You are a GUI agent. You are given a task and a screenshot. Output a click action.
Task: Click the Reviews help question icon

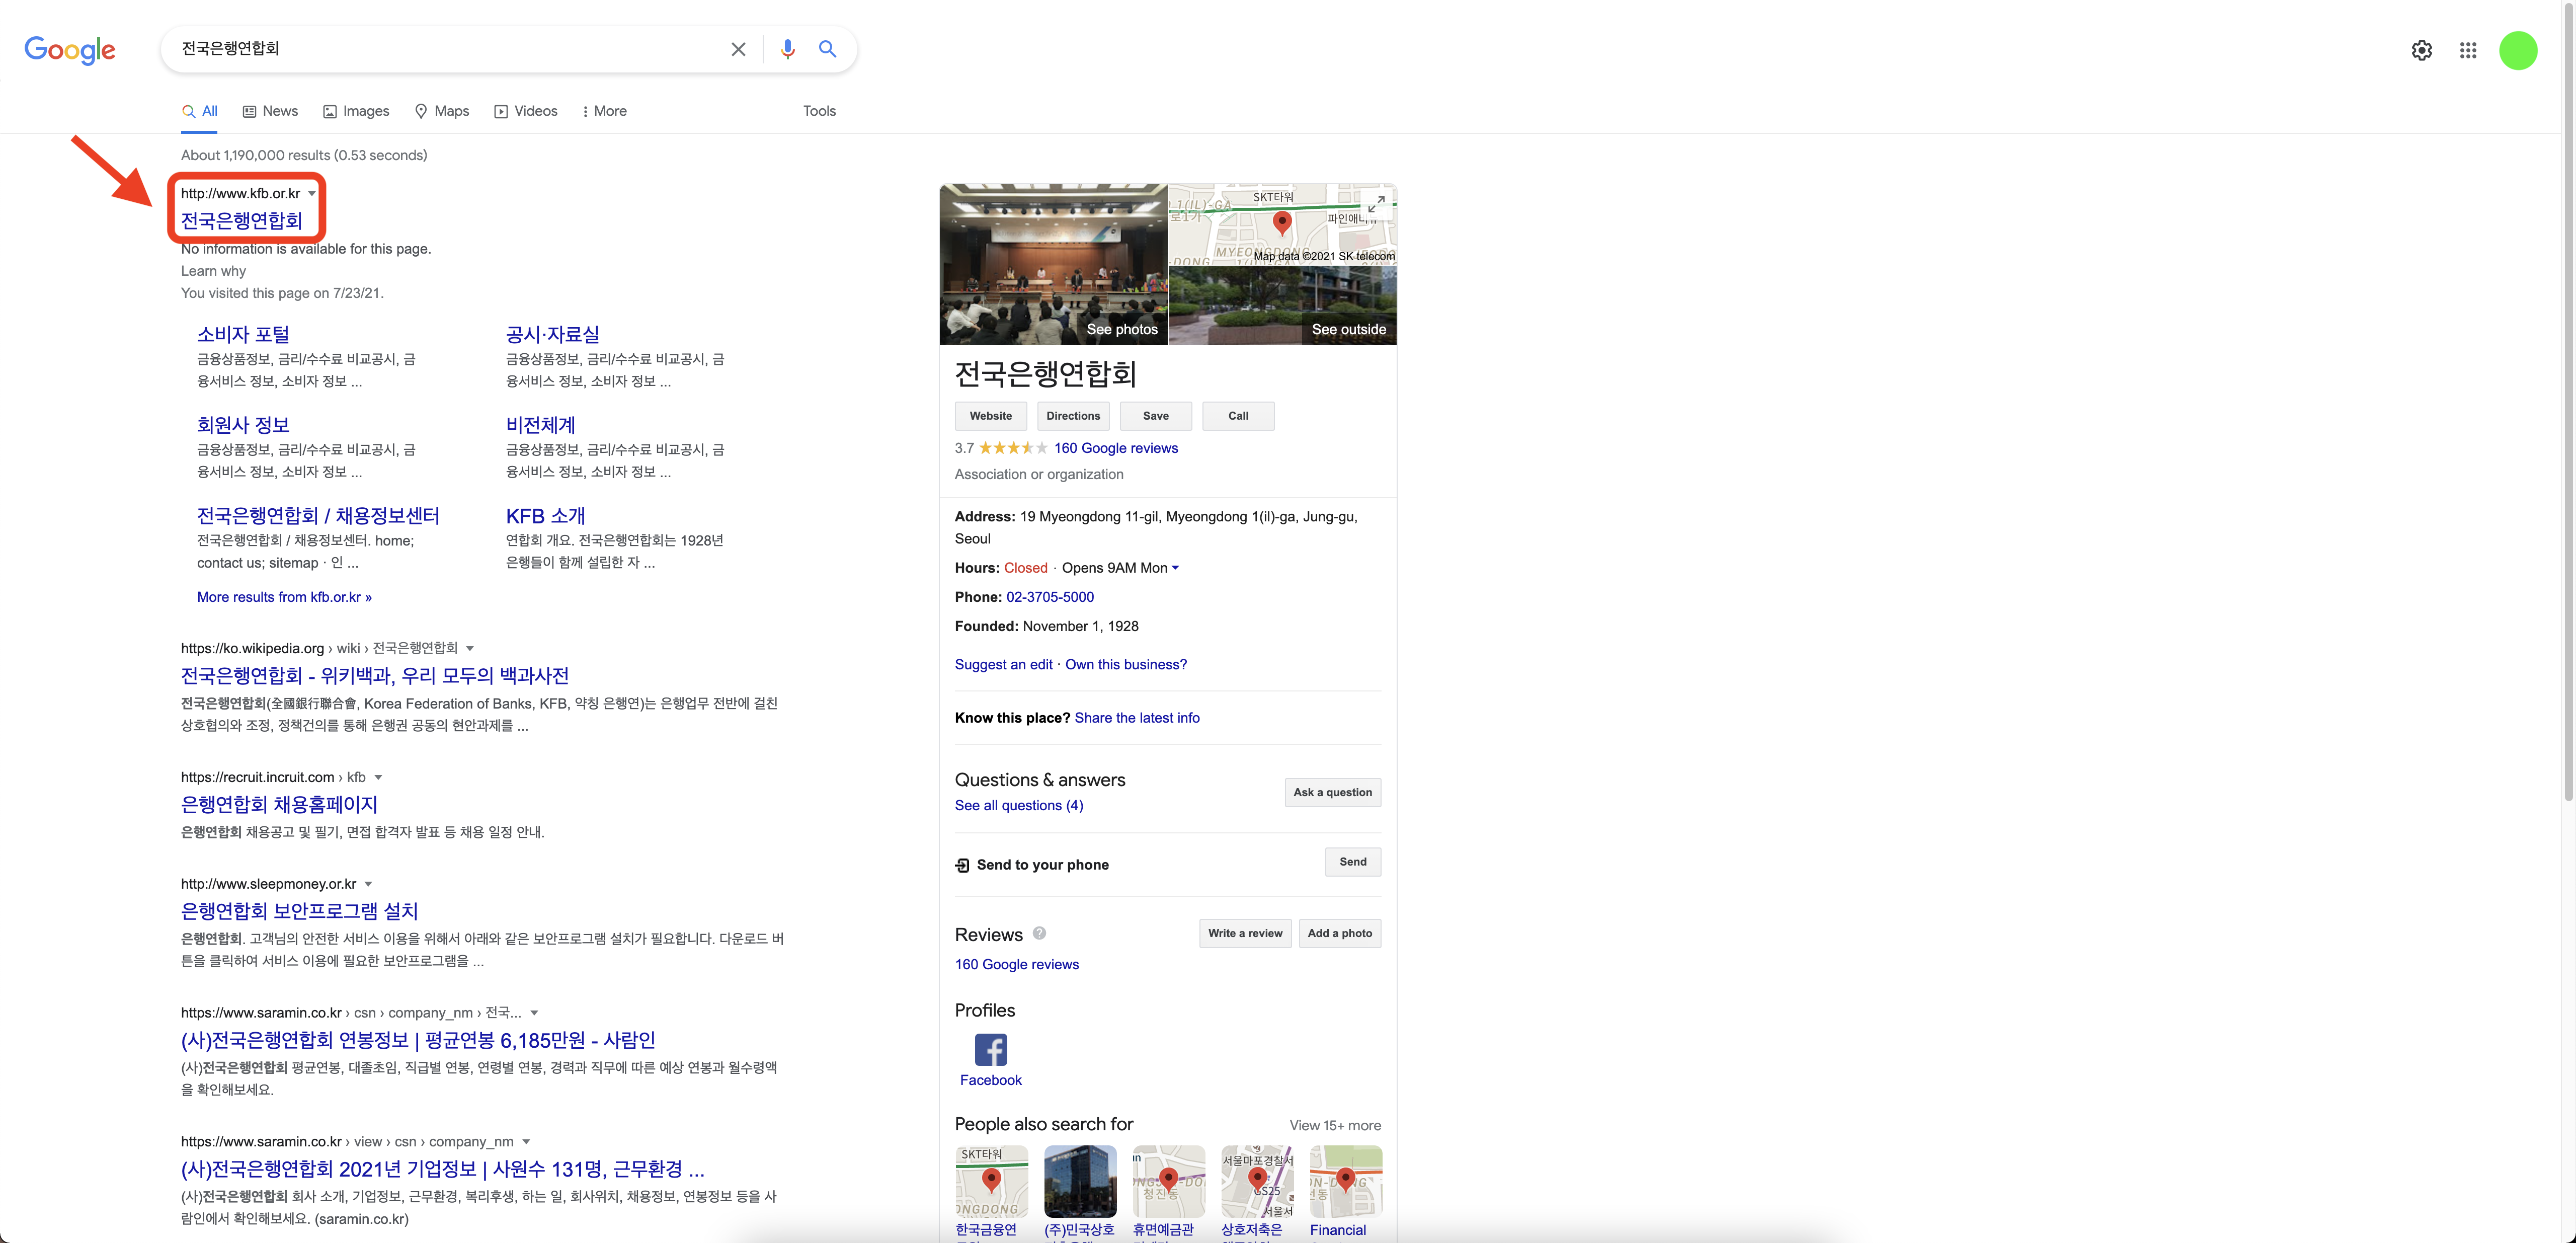(x=1039, y=933)
